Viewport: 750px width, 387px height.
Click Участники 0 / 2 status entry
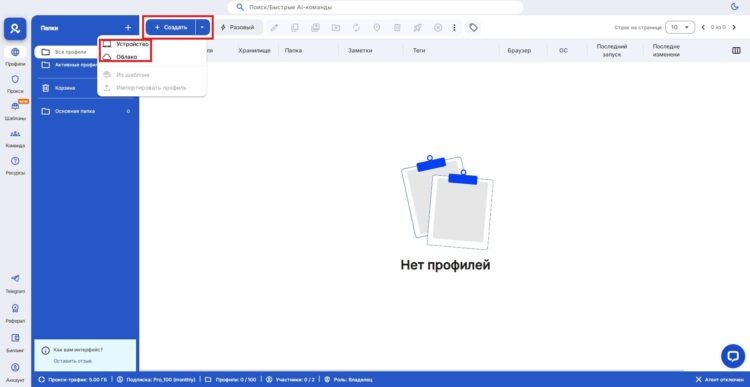point(290,379)
